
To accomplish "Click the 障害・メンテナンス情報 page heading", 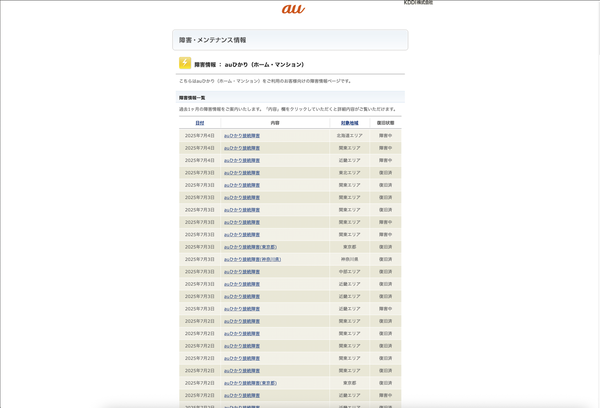I will pos(213,40).
